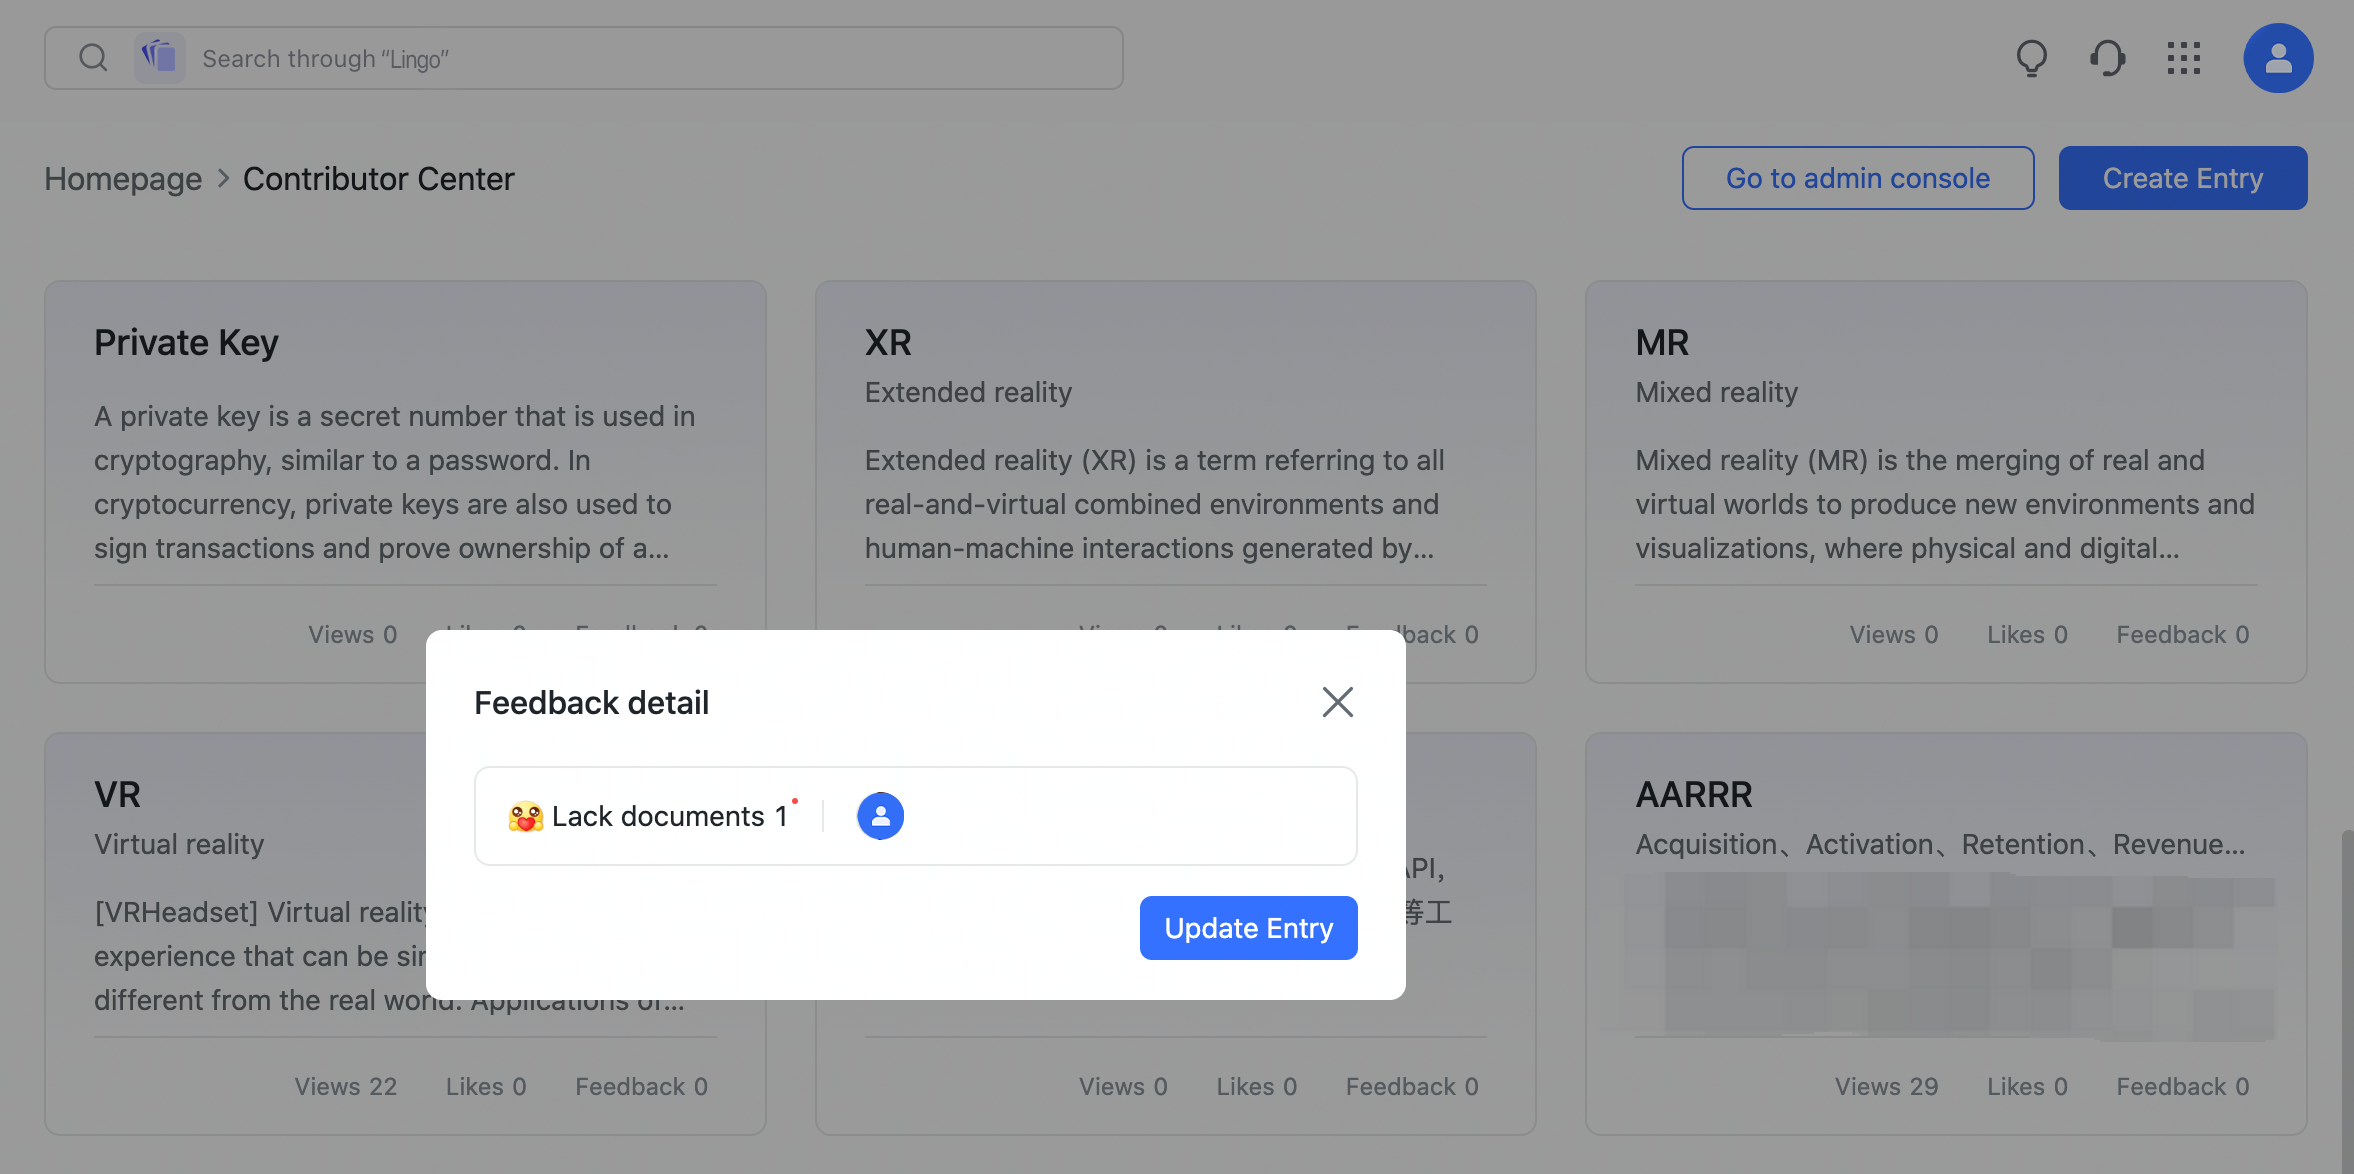Navigate to the Homepage breadcrumb link
2354x1174 pixels.
tap(122, 178)
